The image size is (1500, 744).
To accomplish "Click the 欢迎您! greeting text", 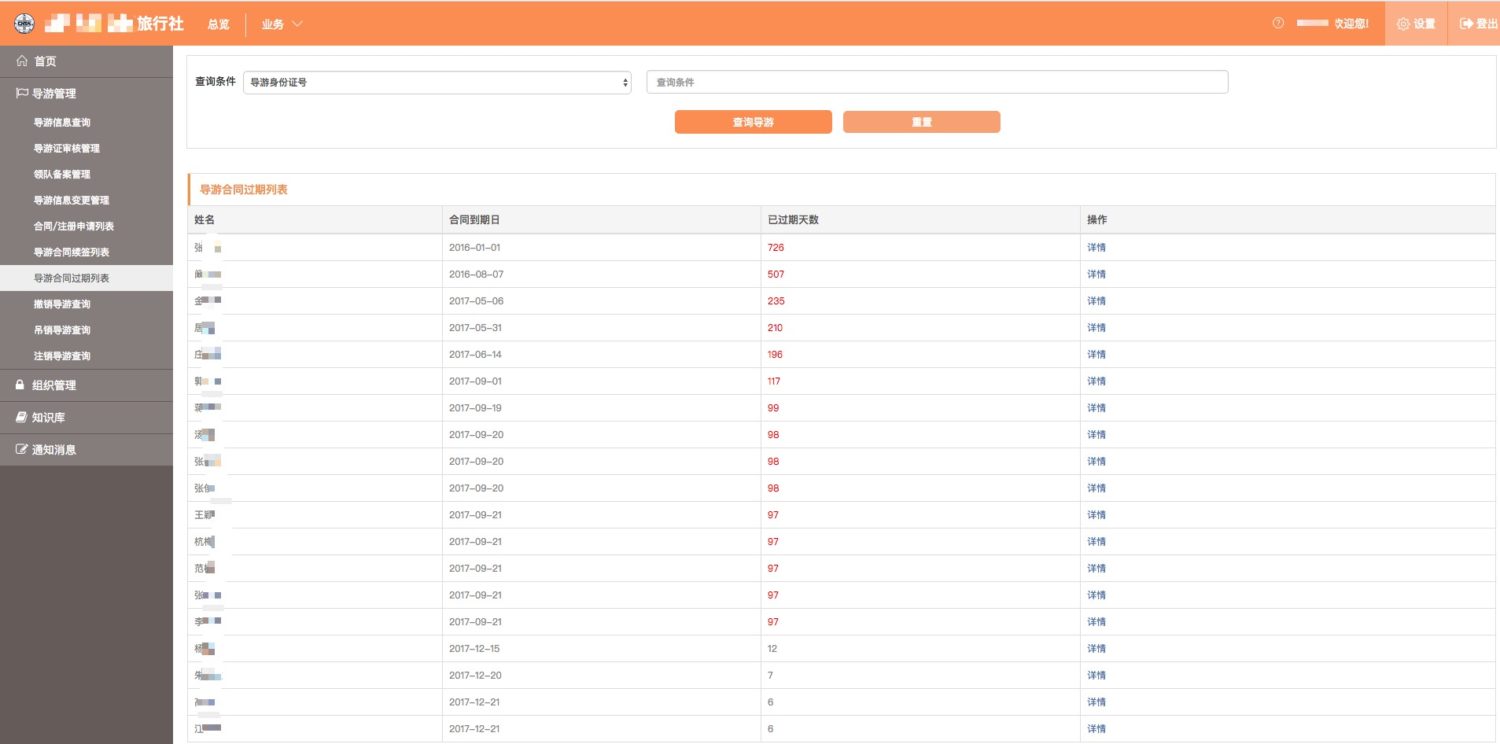I will coord(1351,23).
